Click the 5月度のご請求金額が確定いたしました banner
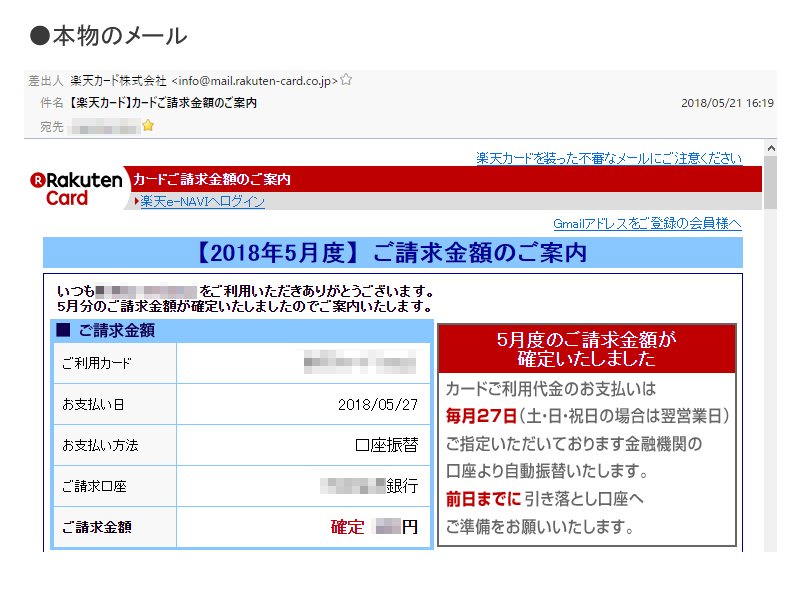 coord(587,349)
